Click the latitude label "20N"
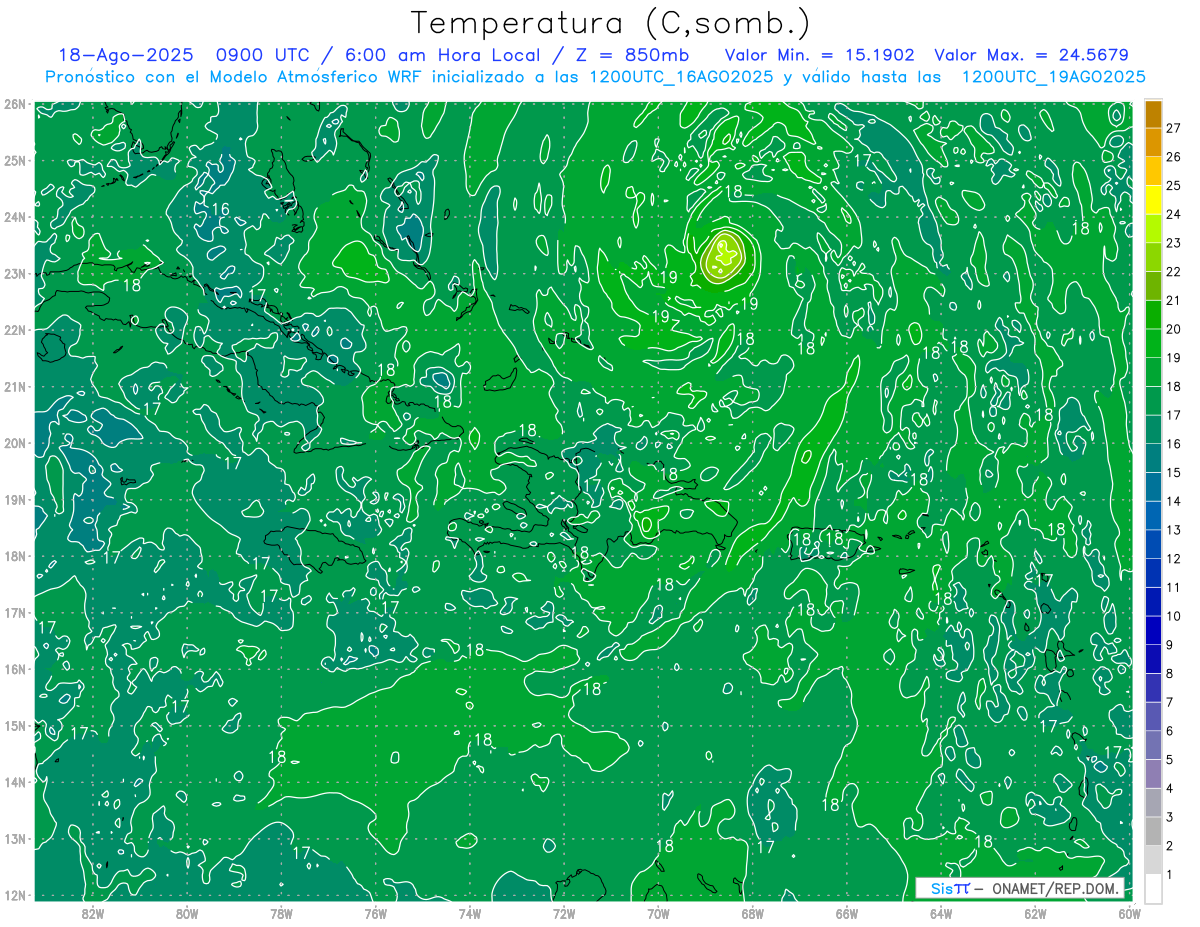 click(14, 443)
